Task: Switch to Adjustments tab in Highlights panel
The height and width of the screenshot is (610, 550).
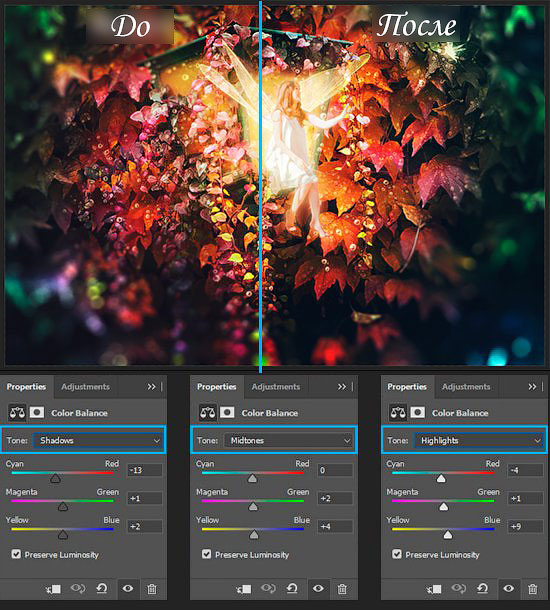Action: [466, 387]
